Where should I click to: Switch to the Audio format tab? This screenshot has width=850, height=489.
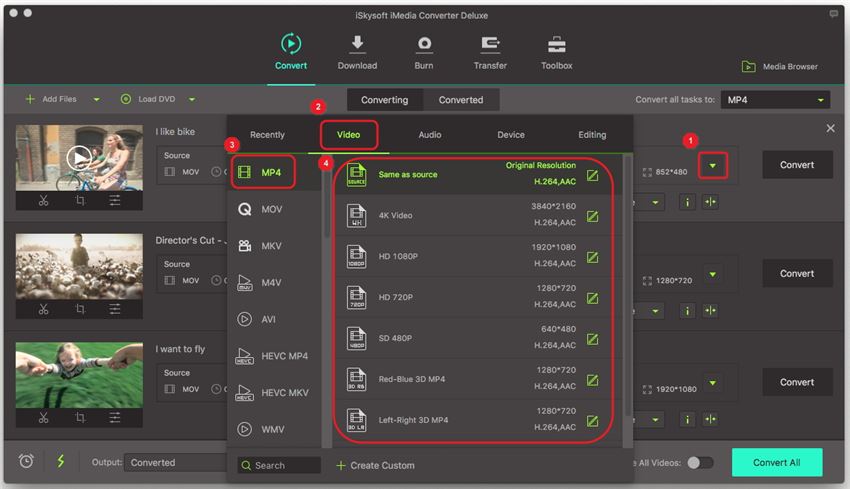(430, 135)
